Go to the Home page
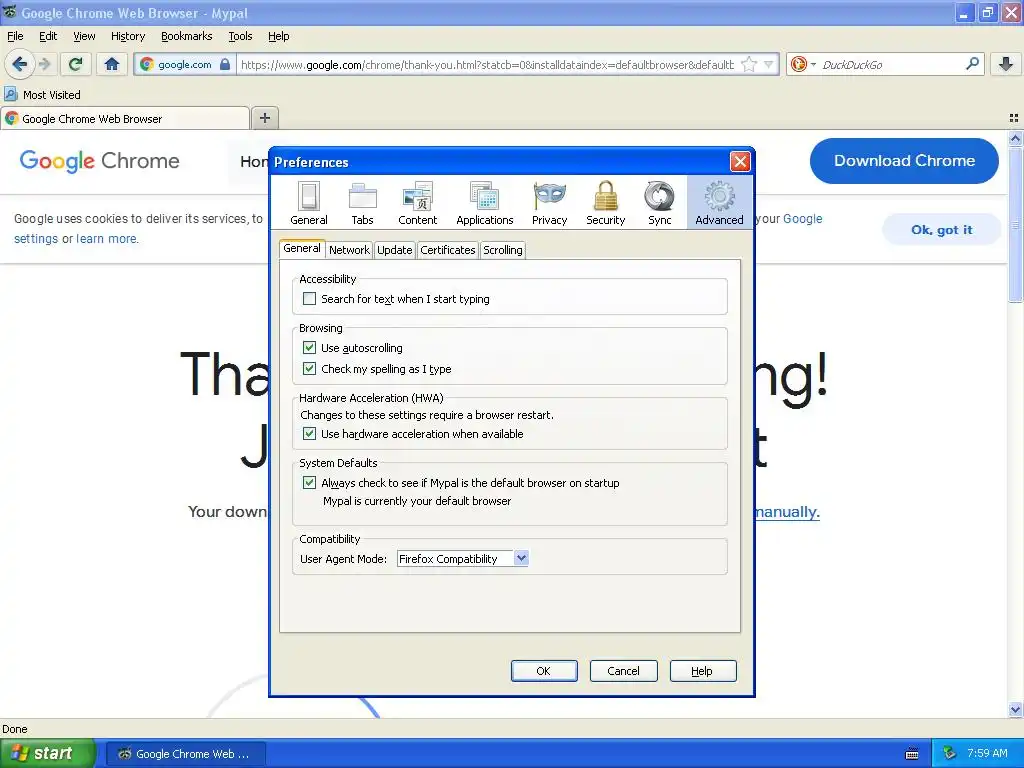This screenshot has width=1024, height=768. coord(112,64)
